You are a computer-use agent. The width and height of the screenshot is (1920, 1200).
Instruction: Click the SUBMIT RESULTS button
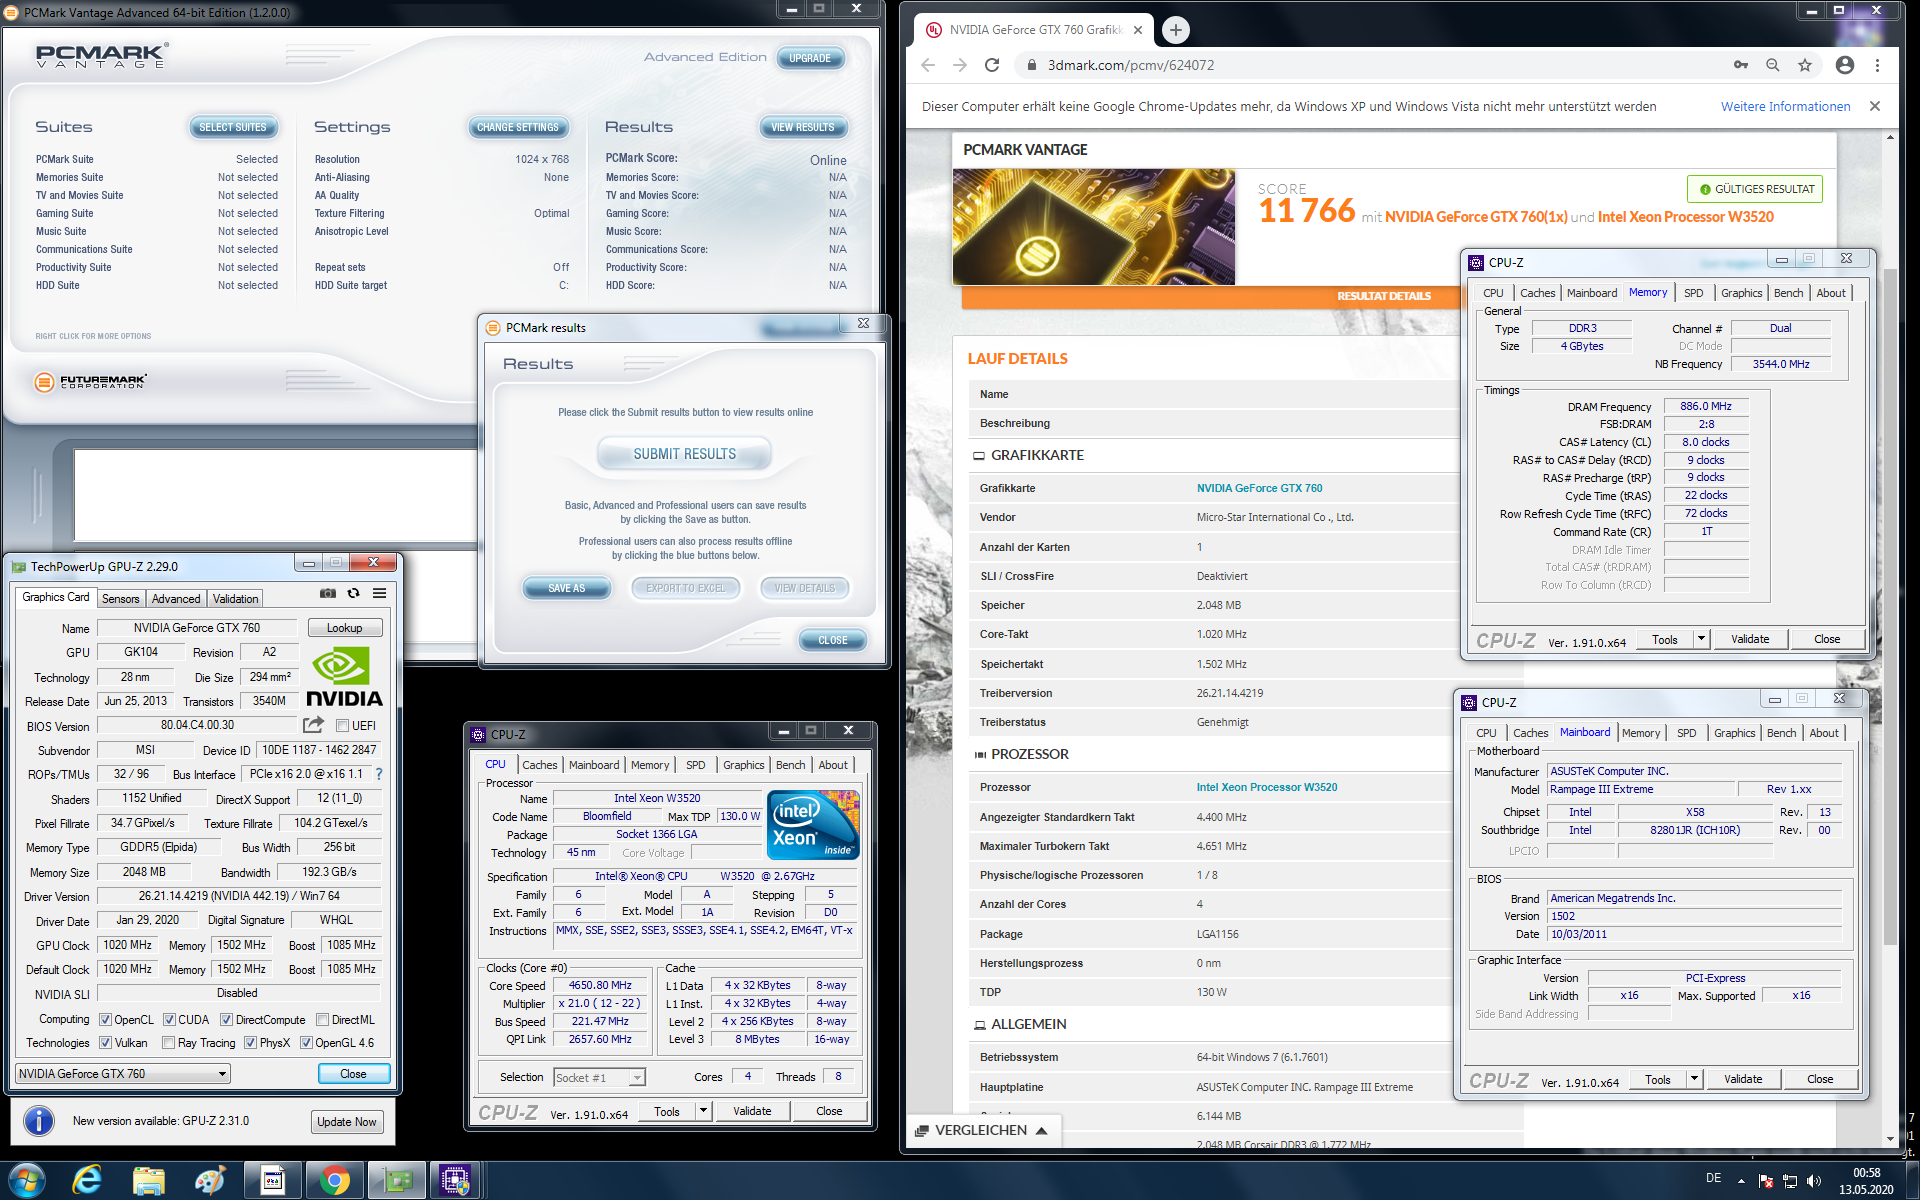684,454
